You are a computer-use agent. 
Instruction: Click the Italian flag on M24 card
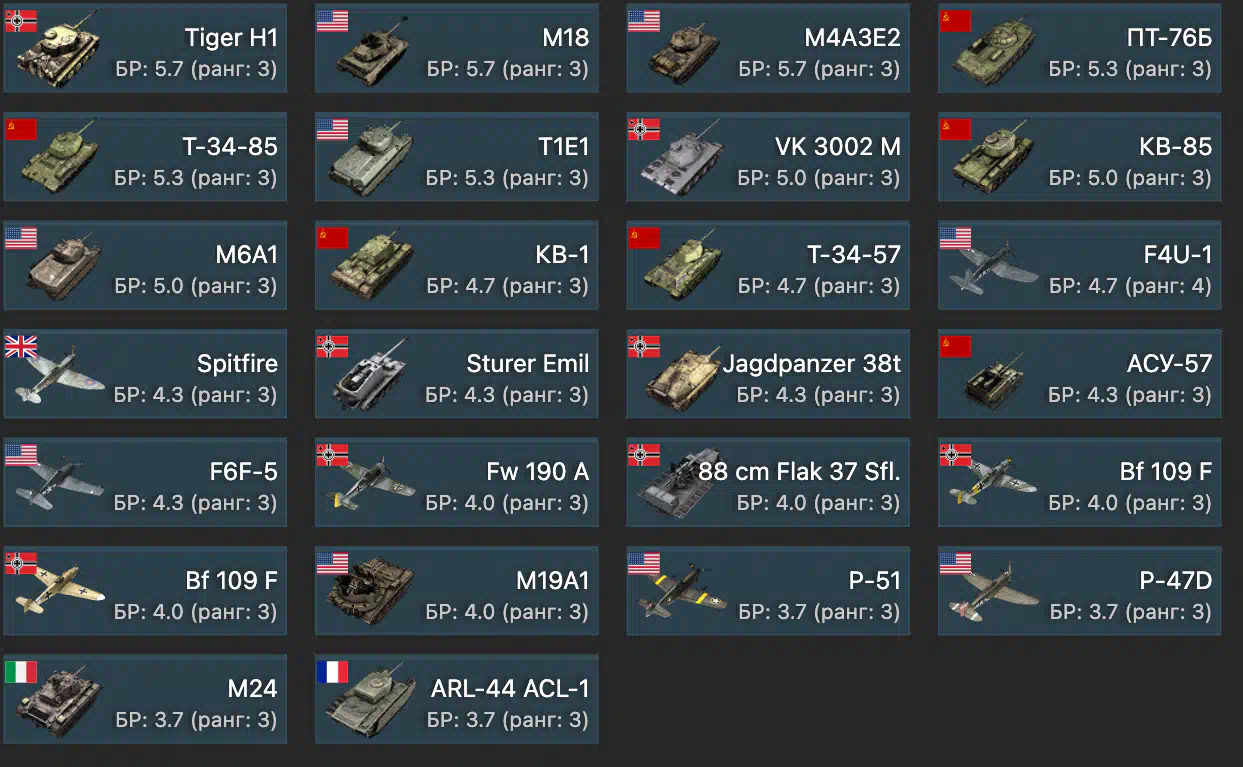[x=21, y=671]
